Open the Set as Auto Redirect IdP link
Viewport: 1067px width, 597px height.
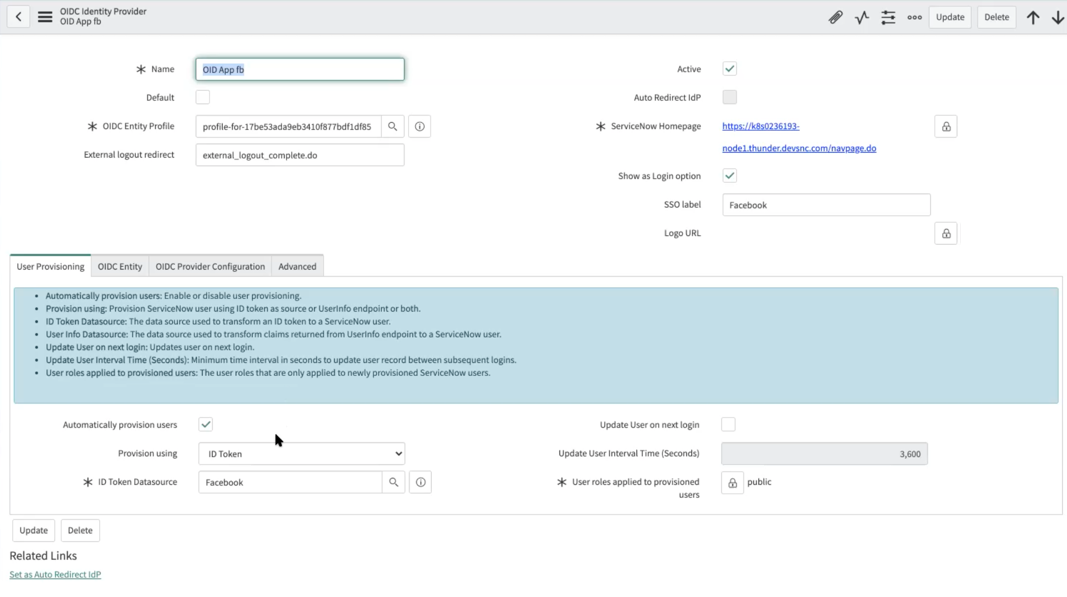tap(55, 575)
